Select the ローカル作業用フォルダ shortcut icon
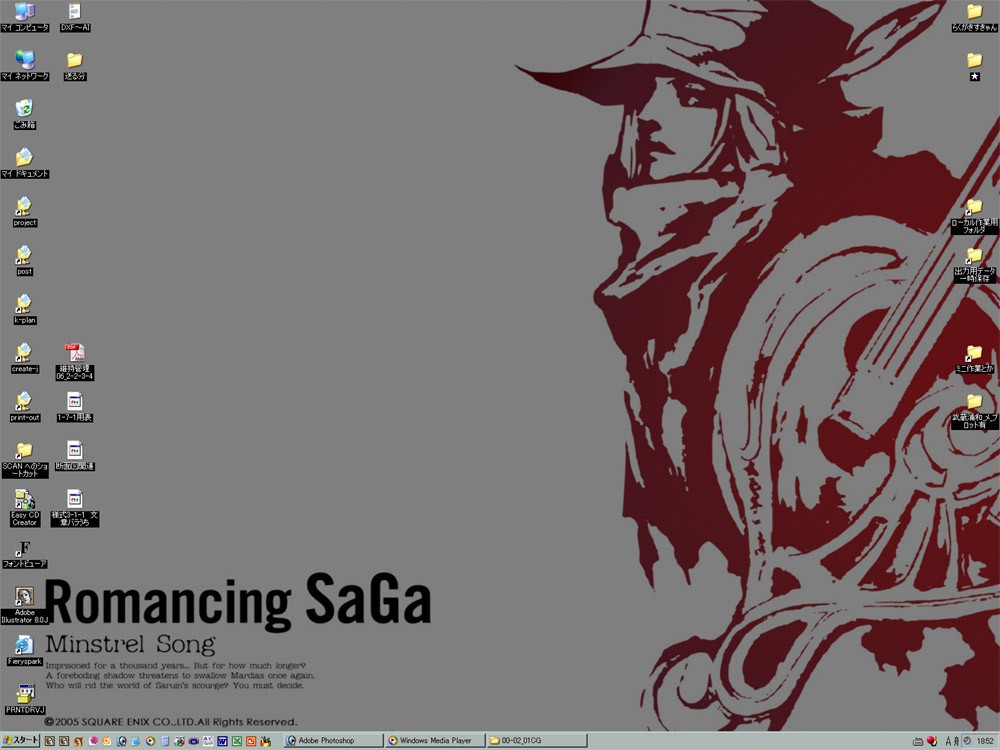The image size is (1000, 750). (974, 216)
